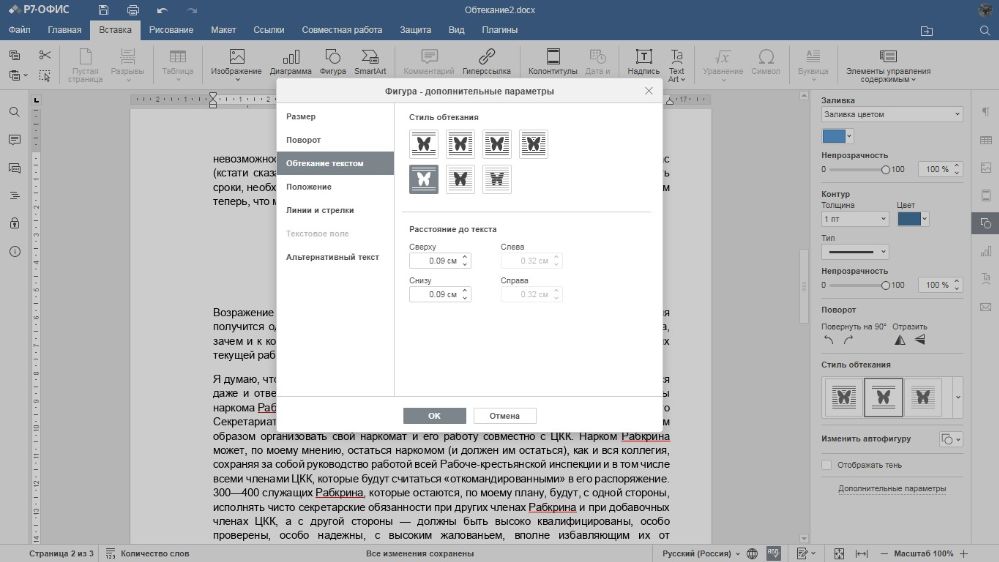
Task: Click the SmartArt icon in ribbon
Action: 369,58
